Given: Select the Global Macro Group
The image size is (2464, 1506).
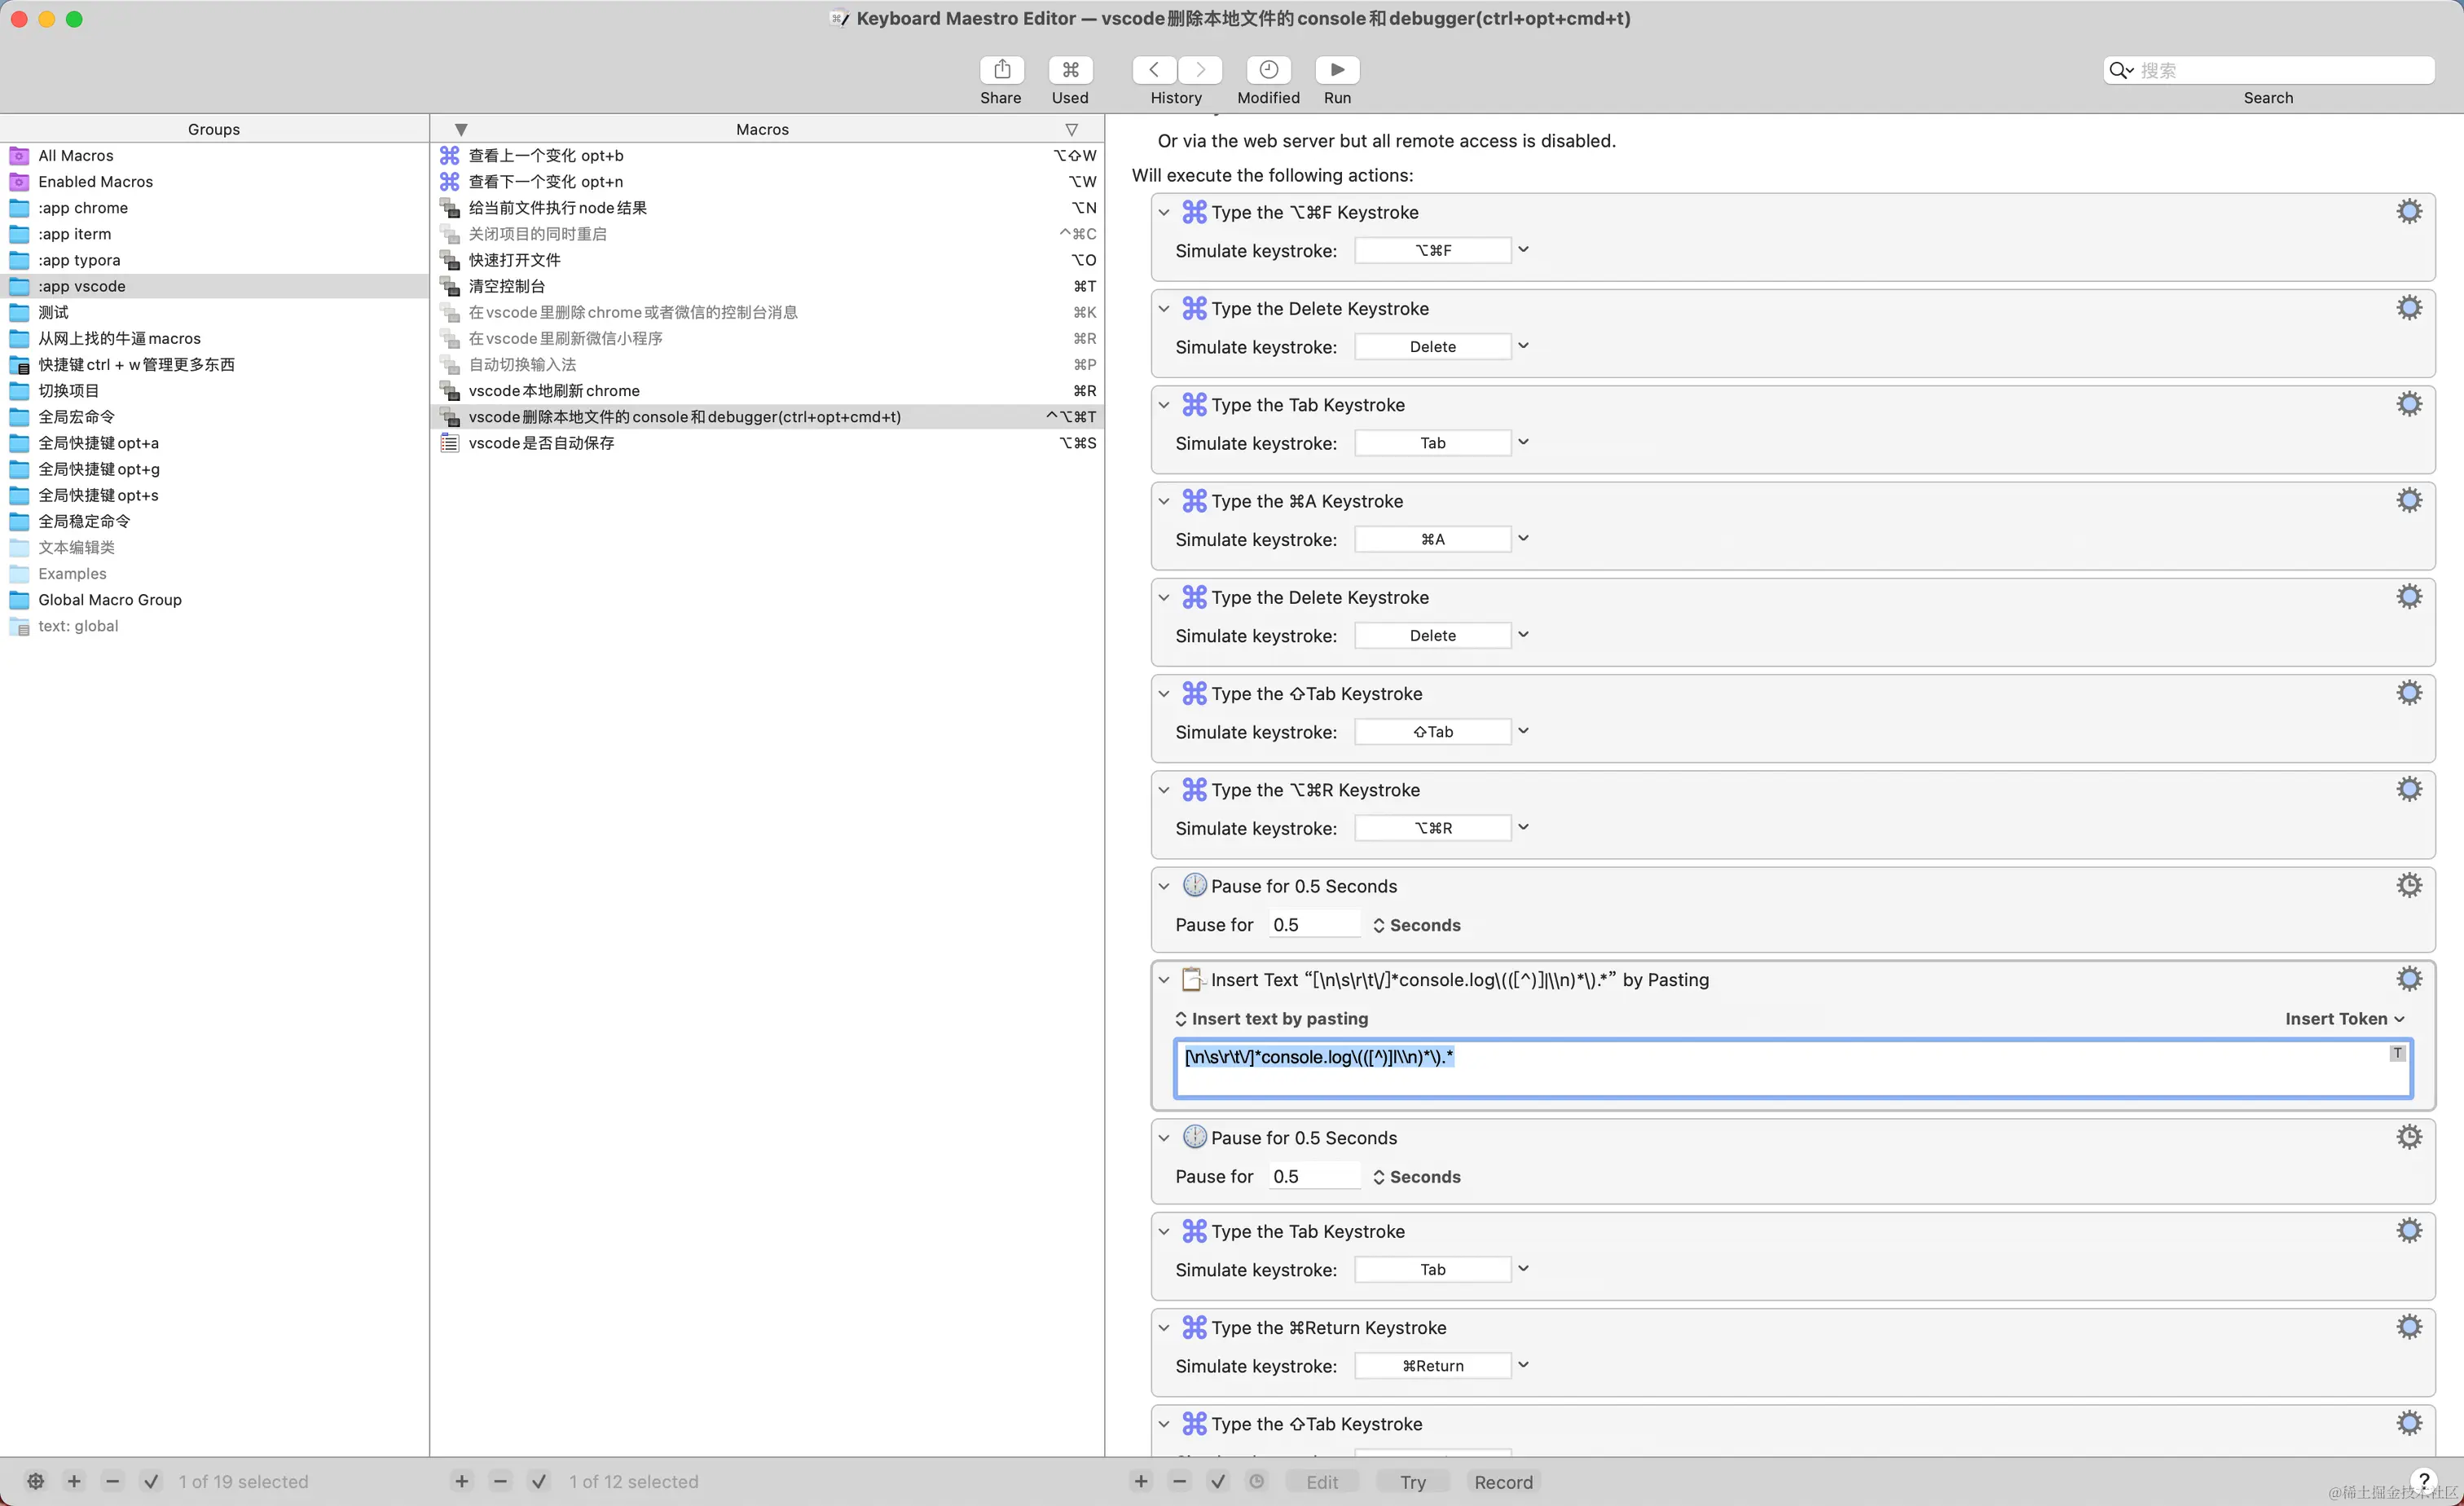Looking at the screenshot, I should (x=214, y=599).
